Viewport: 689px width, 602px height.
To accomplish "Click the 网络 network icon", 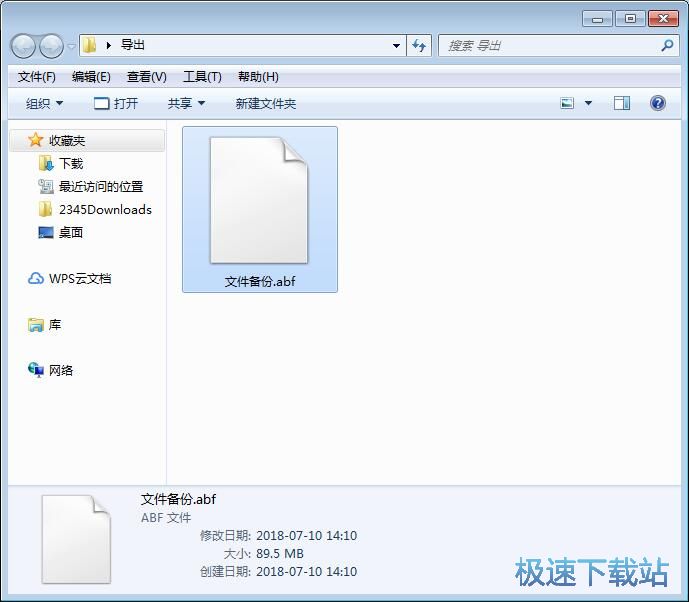I will tap(36, 370).
